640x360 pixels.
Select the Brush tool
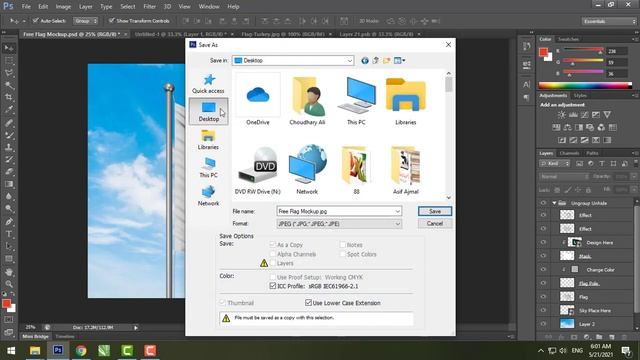9,135
